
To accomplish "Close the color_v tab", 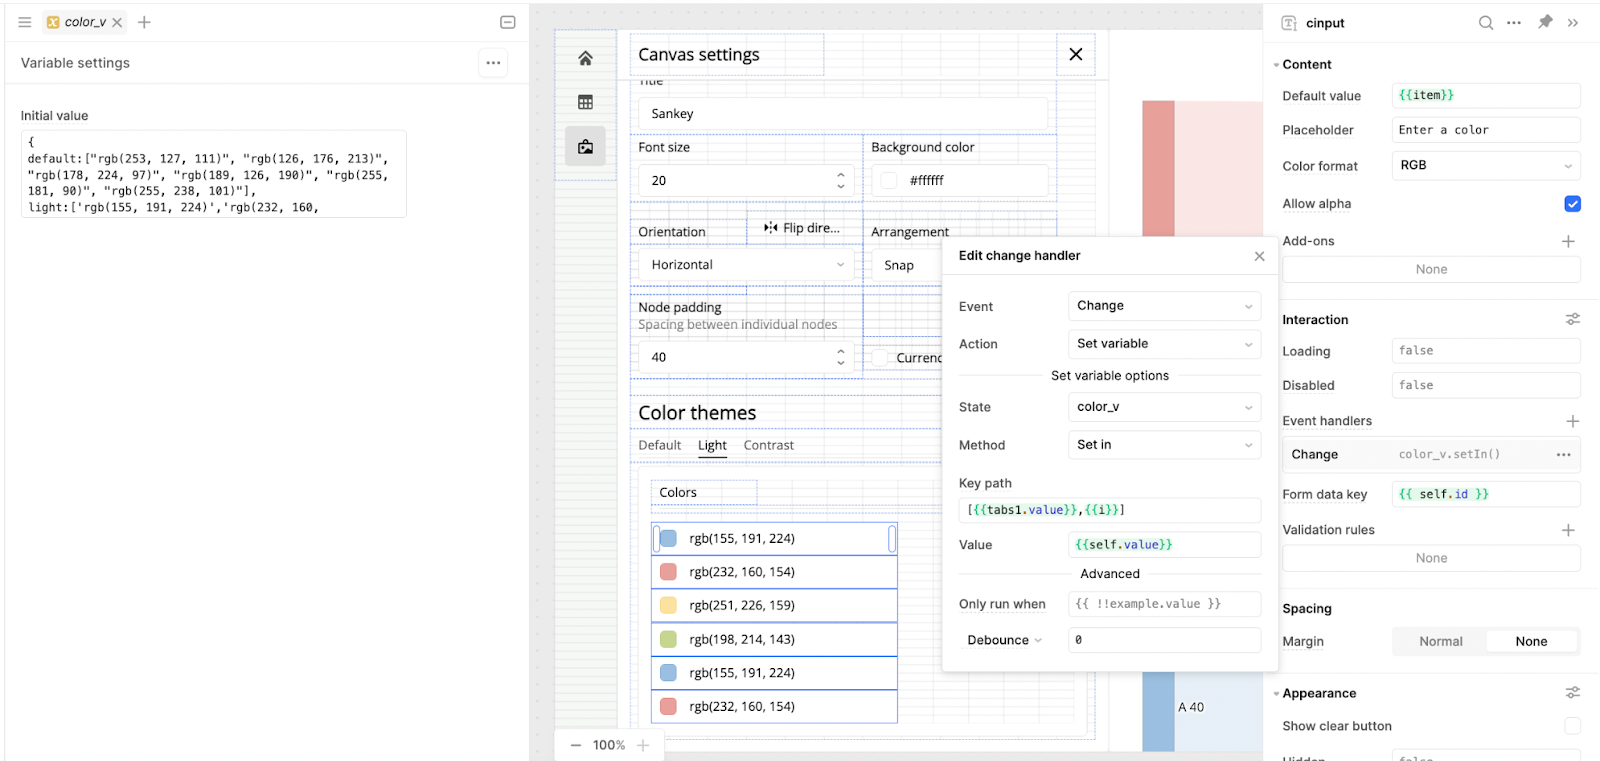I will tap(117, 22).
